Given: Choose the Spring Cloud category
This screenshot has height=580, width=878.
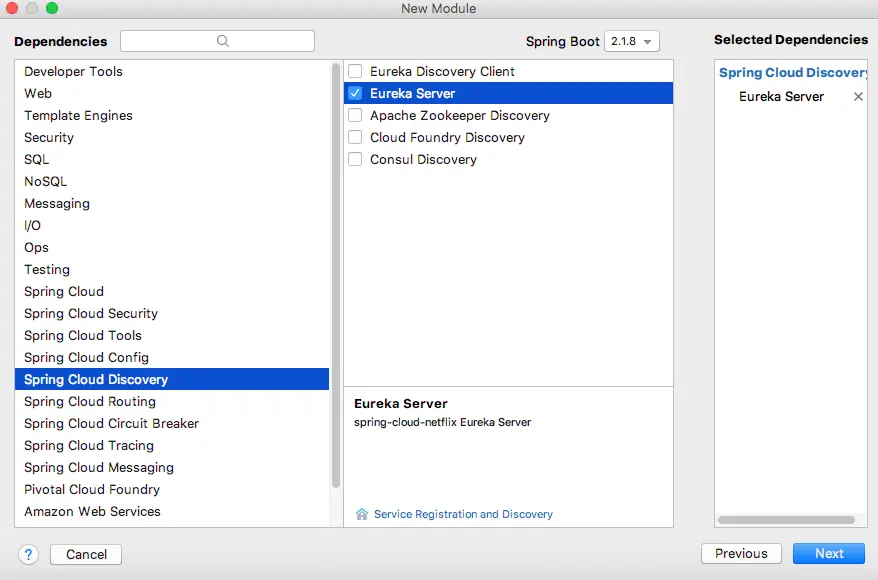Looking at the screenshot, I should 172,291.
